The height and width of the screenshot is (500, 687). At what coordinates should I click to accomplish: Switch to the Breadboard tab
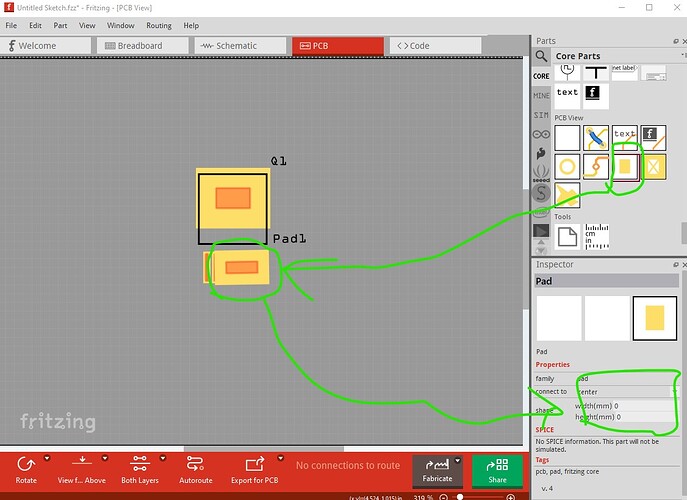tap(143, 46)
